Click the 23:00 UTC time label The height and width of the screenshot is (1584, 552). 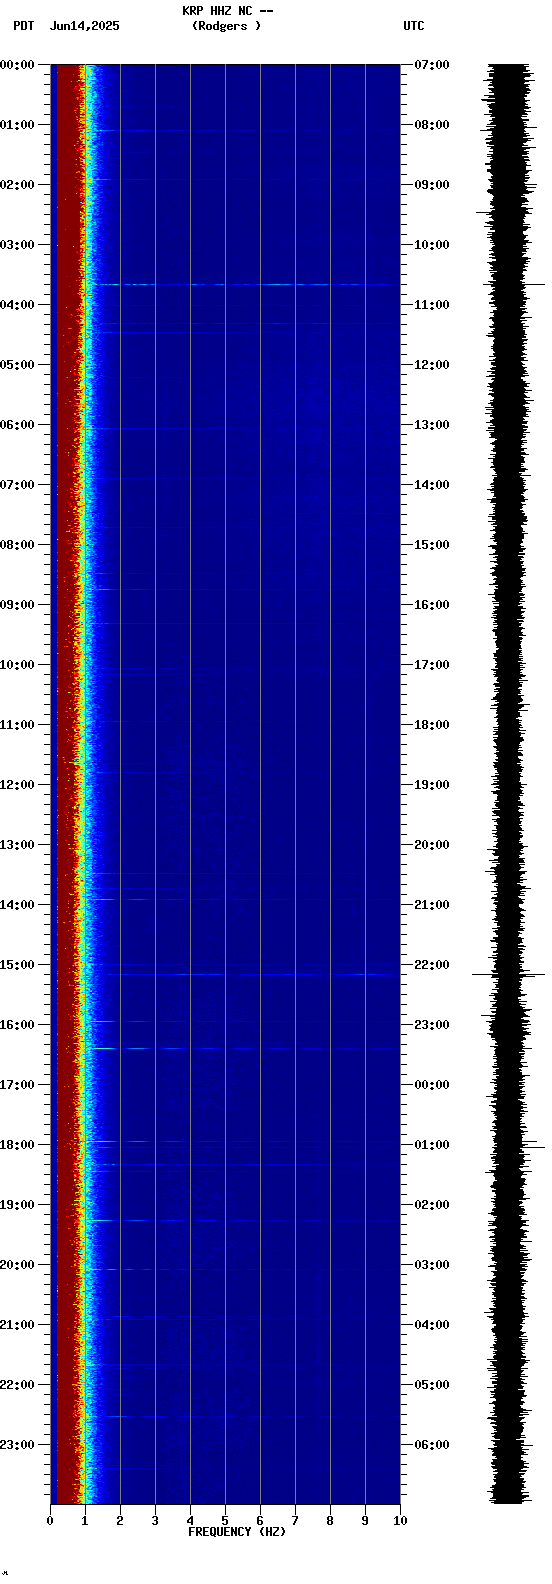pos(432,1025)
